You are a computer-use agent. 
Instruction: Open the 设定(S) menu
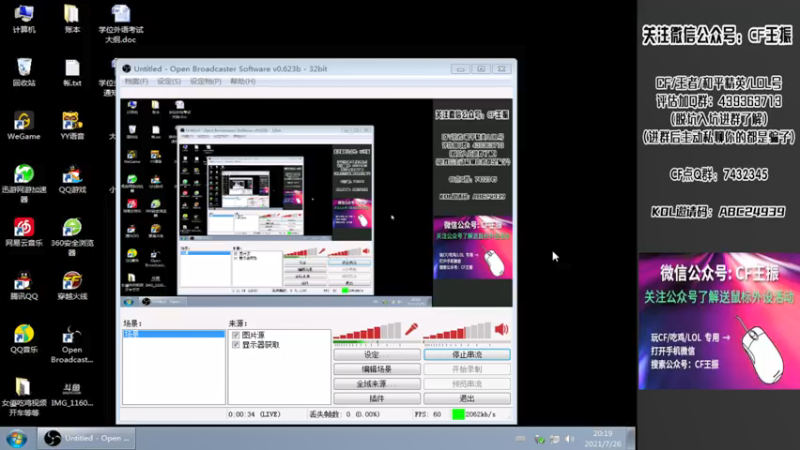point(169,81)
